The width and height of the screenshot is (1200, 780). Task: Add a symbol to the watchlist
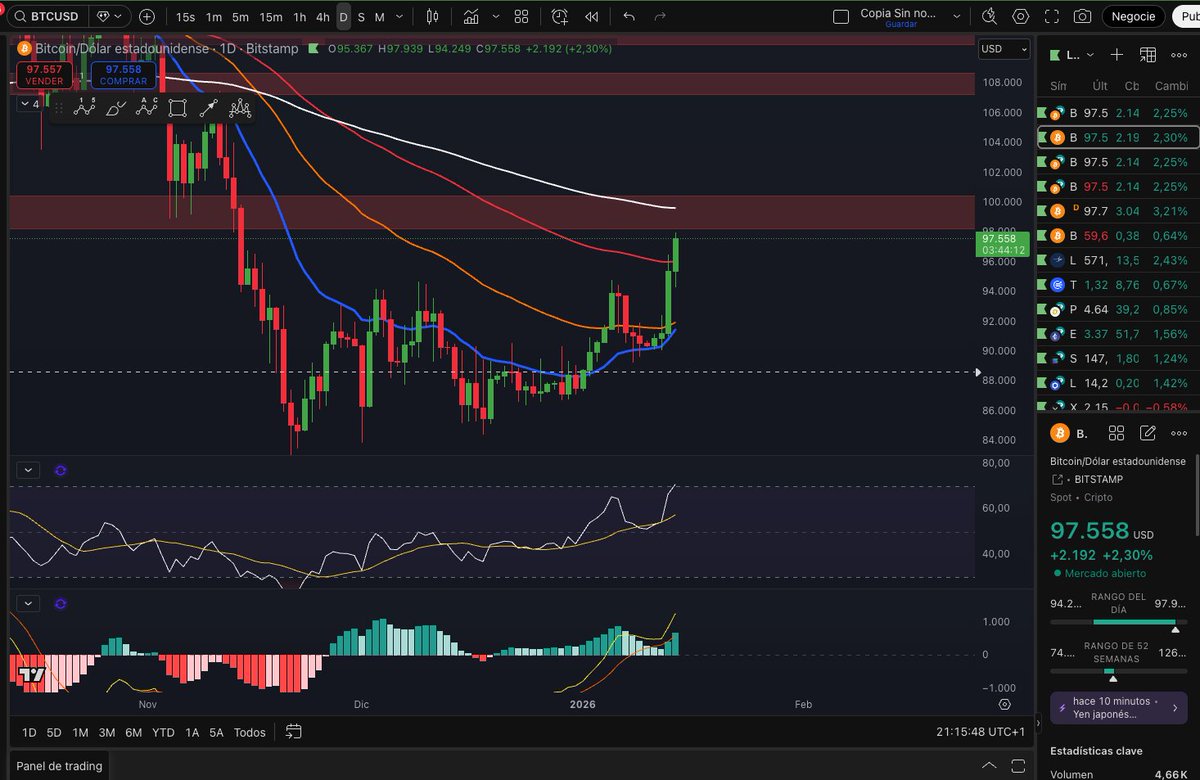click(1117, 55)
